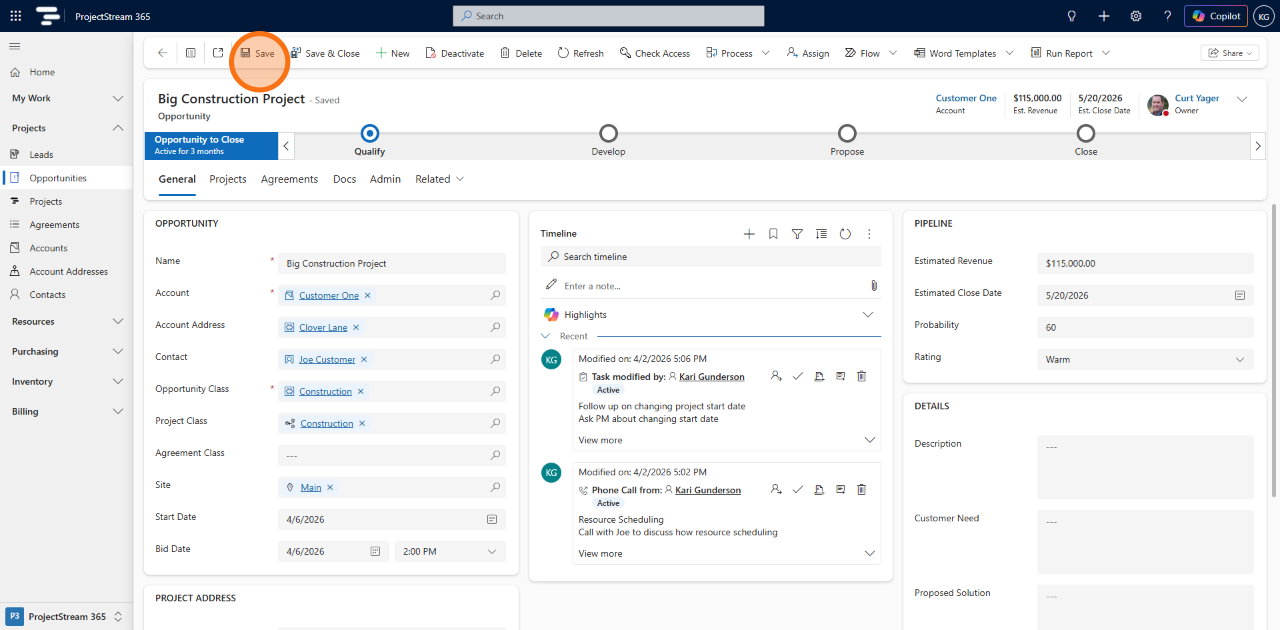Select the Propose stage circle
Viewport: 1280px width, 630px height.
point(847,133)
